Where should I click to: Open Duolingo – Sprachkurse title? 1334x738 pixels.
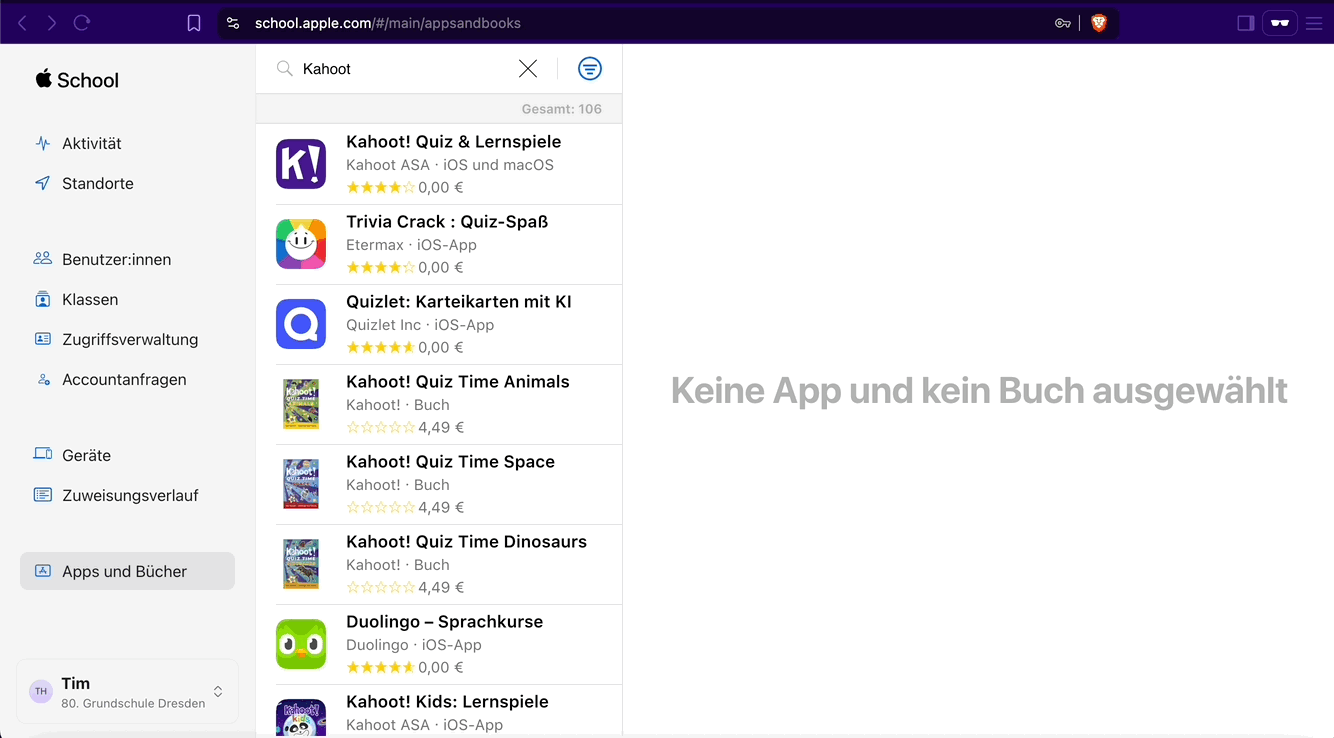click(445, 622)
